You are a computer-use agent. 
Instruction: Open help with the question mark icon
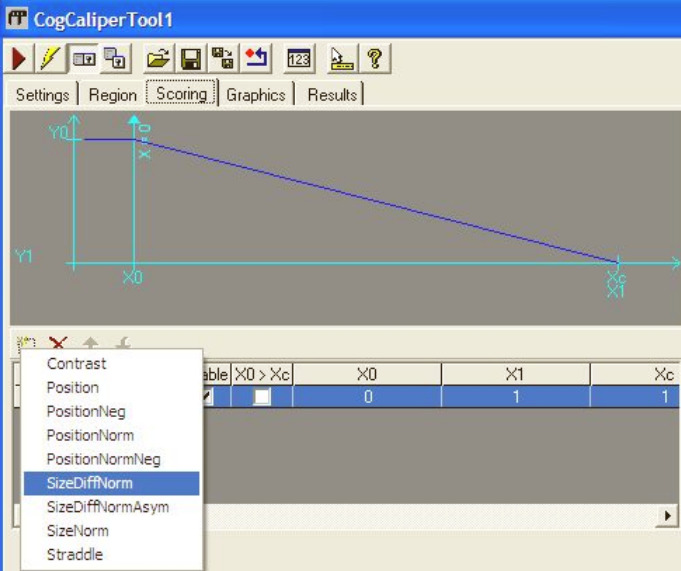click(375, 58)
